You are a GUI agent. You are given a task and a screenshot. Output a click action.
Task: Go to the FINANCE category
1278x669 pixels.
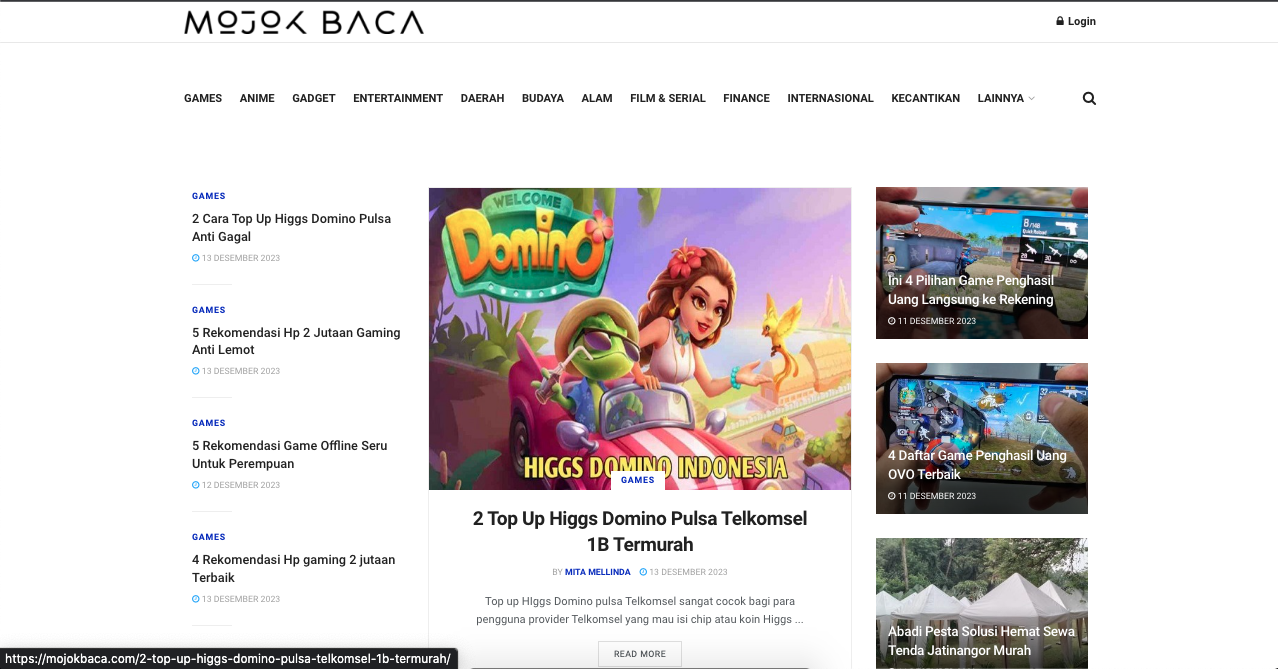click(x=746, y=98)
